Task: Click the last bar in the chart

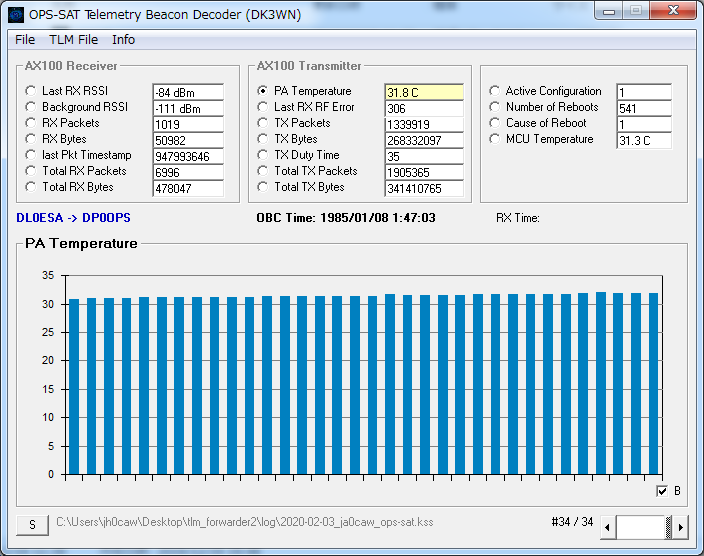Action: coord(653,384)
